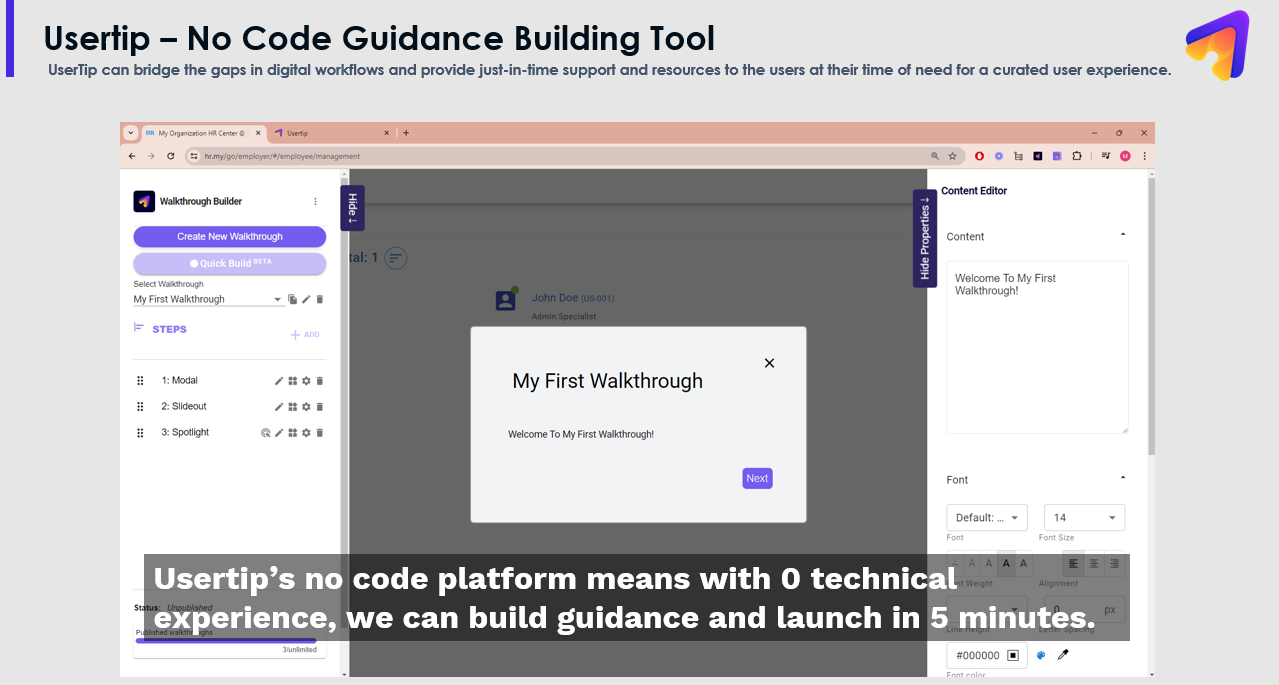Open a new browser tab
The image size is (1279, 685).
tap(406, 133)
